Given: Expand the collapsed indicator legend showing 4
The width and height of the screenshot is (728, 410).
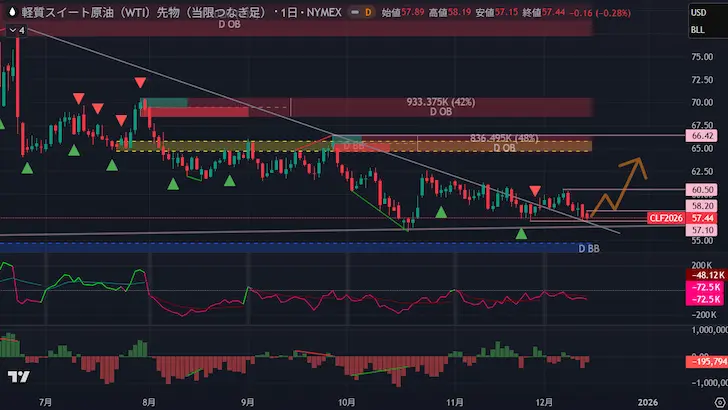Looking at the screenshot, I should (x=14, y=30).
